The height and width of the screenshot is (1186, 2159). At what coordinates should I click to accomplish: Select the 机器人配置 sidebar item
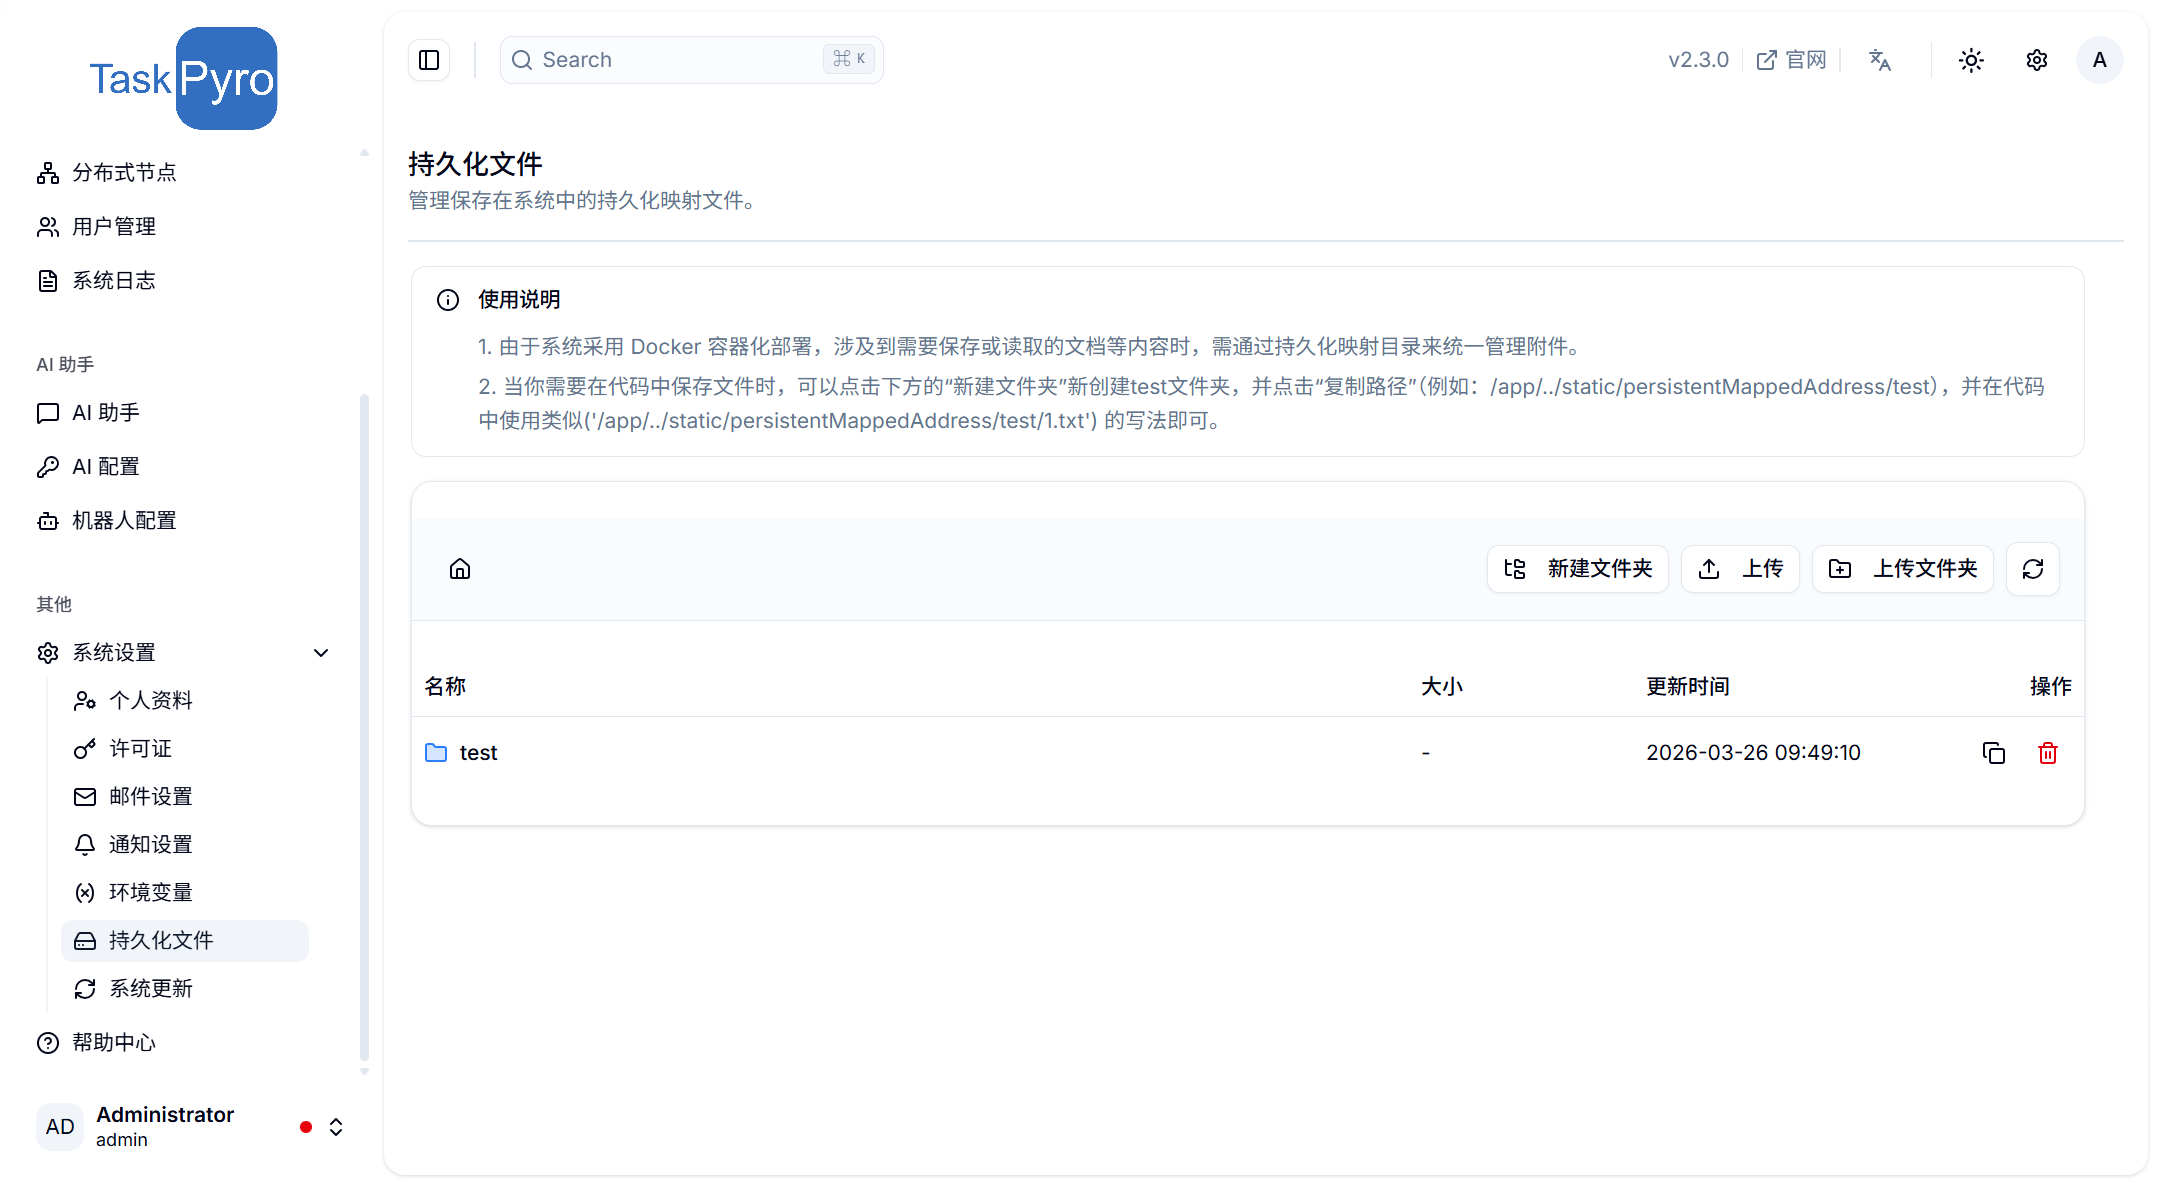tap(123, 520)
